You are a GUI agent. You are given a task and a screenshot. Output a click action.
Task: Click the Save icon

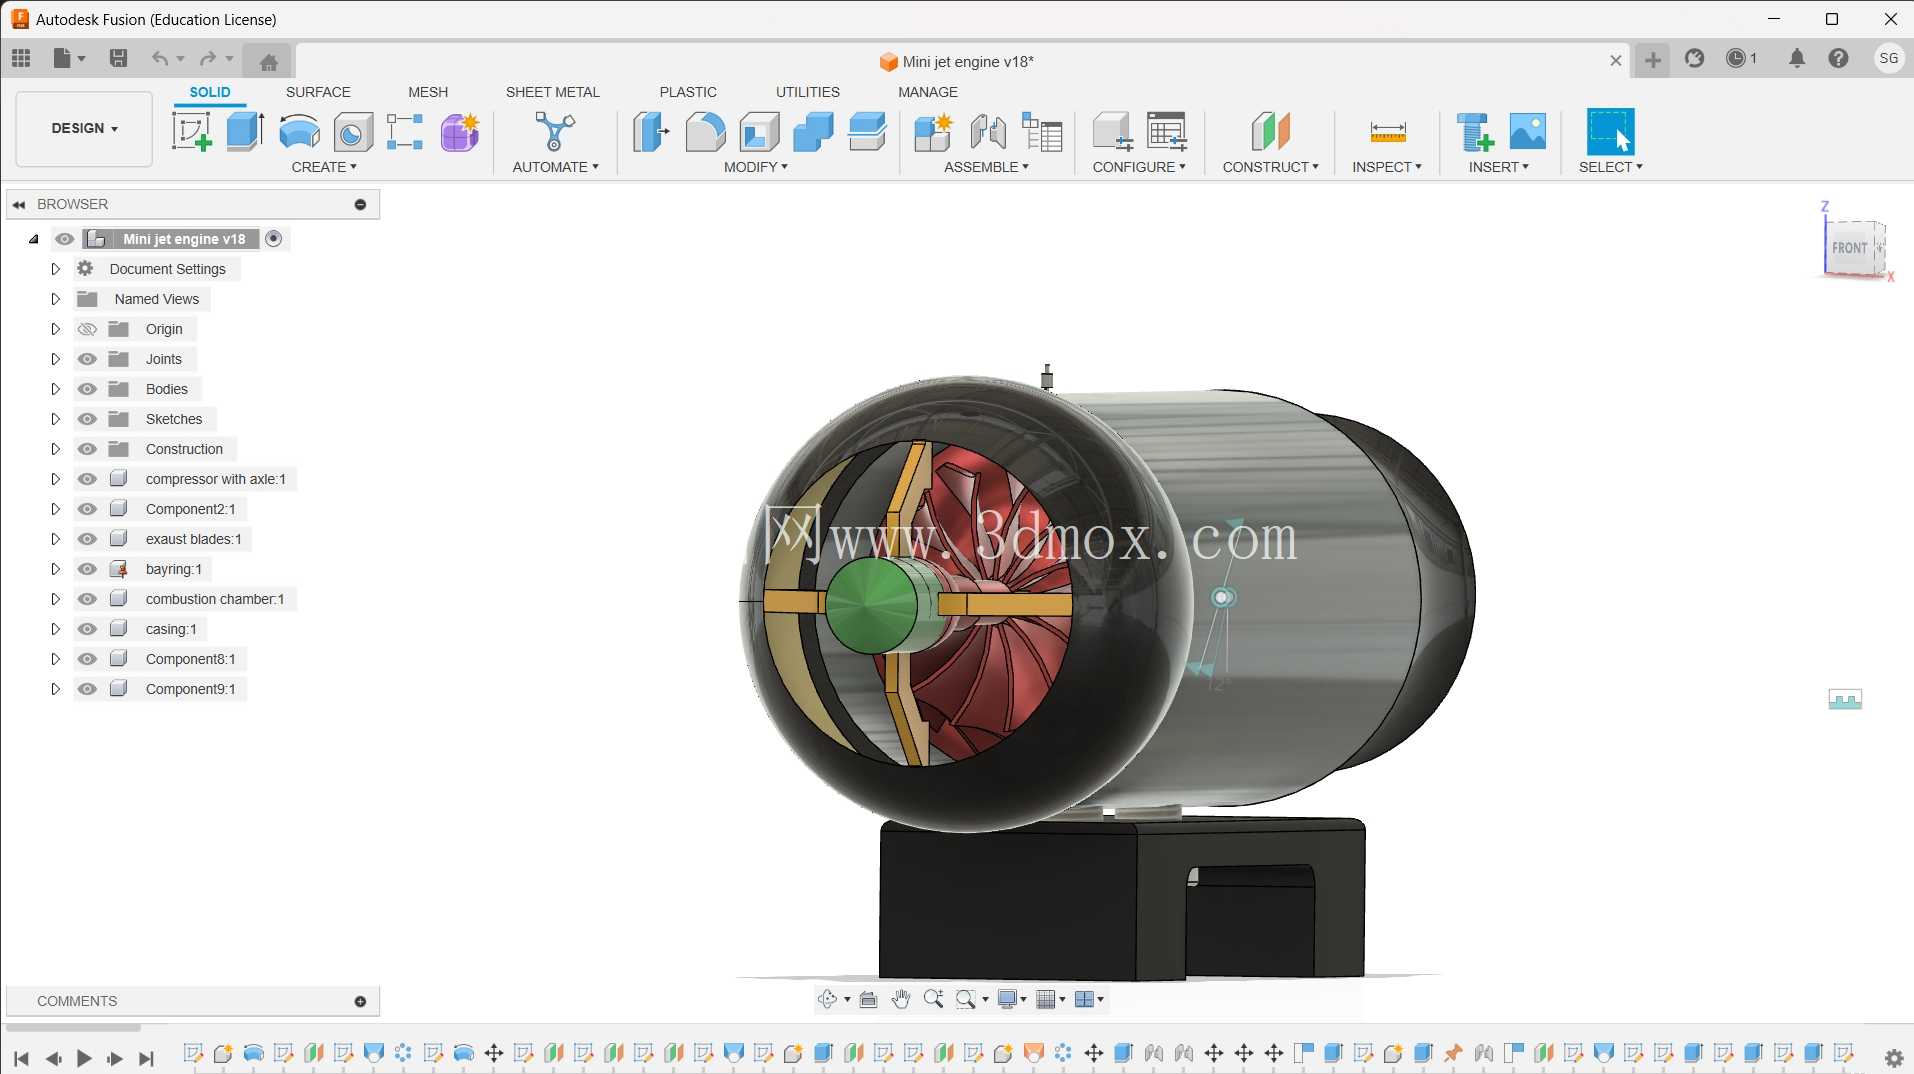click(118, 58)
